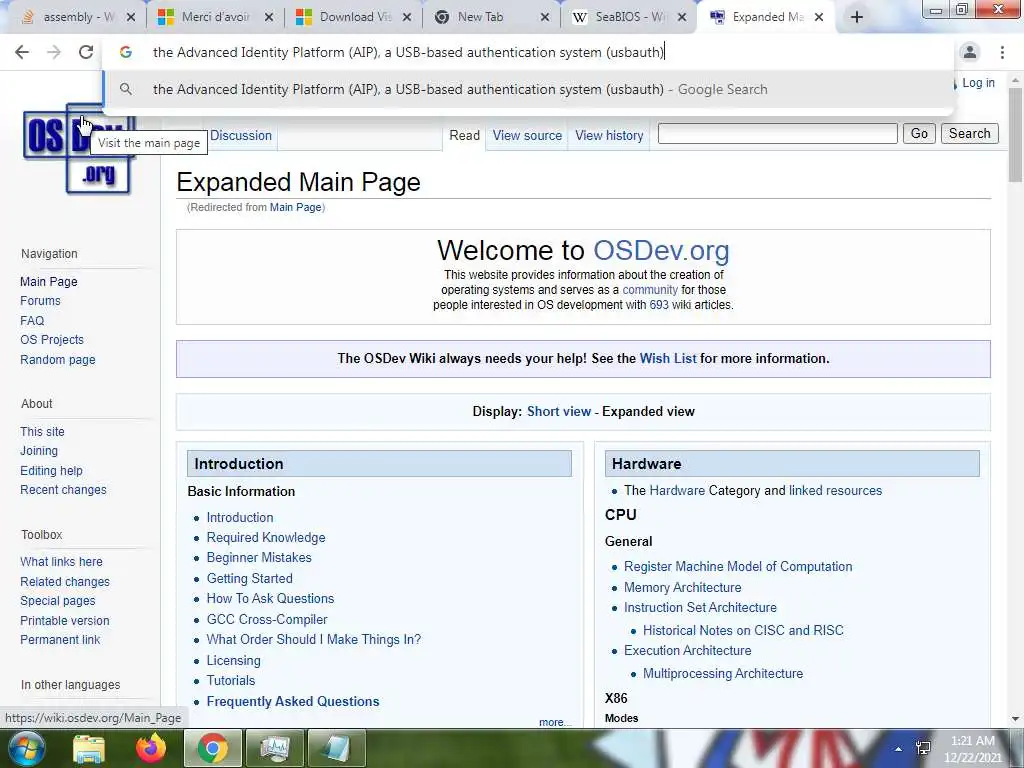
Task: Go back with the browser back arrow
Action: [22, 52]
